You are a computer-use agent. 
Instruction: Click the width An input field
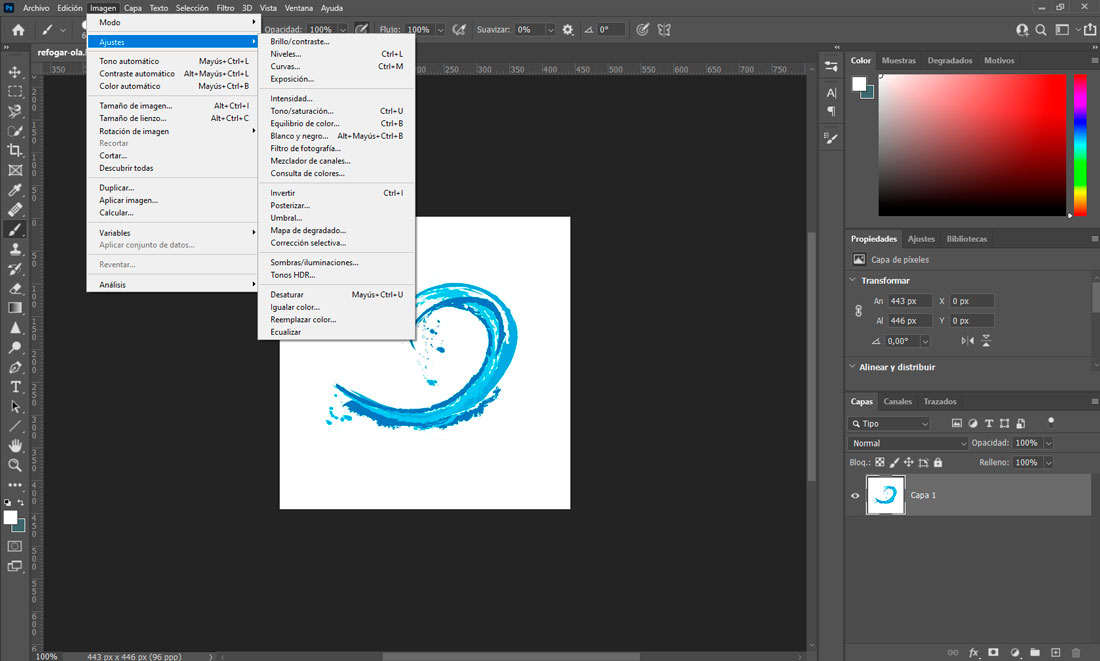click(910, 301)
